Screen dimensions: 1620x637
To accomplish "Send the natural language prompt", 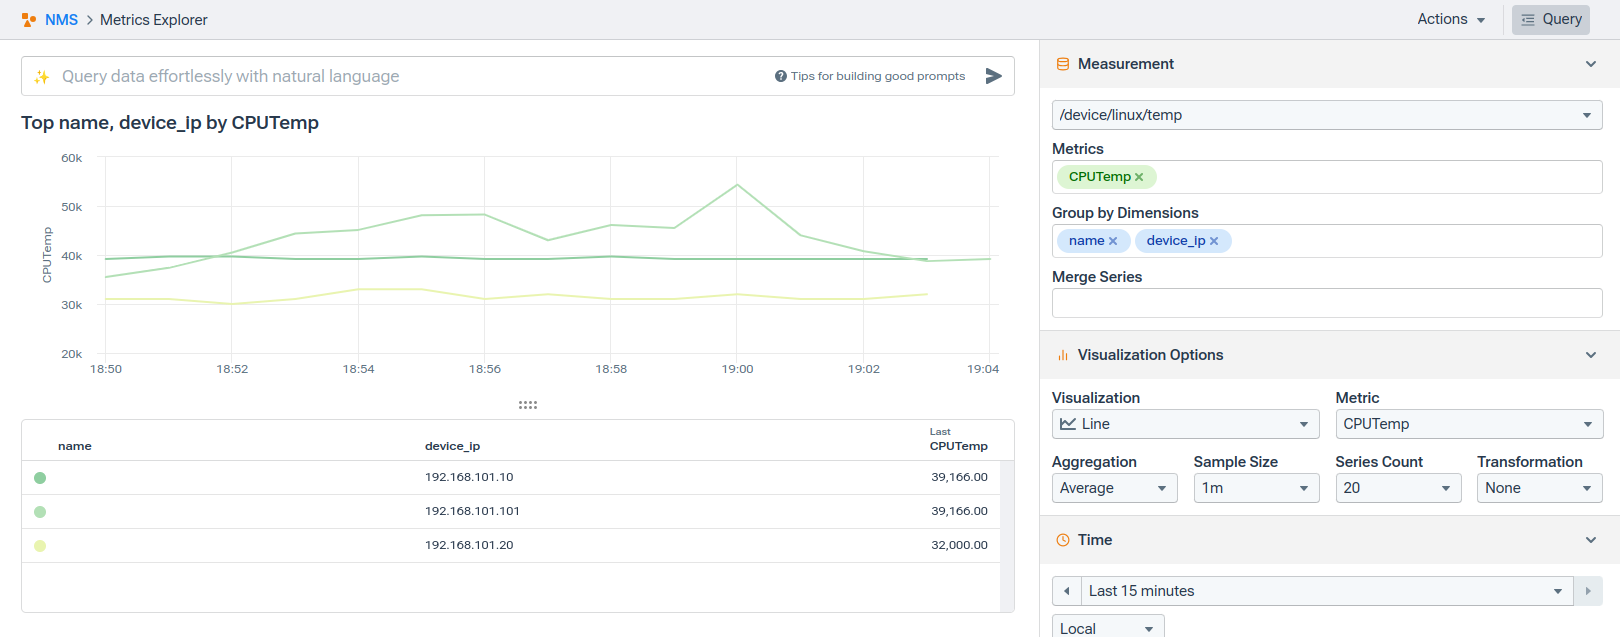I will click(993, 76).
